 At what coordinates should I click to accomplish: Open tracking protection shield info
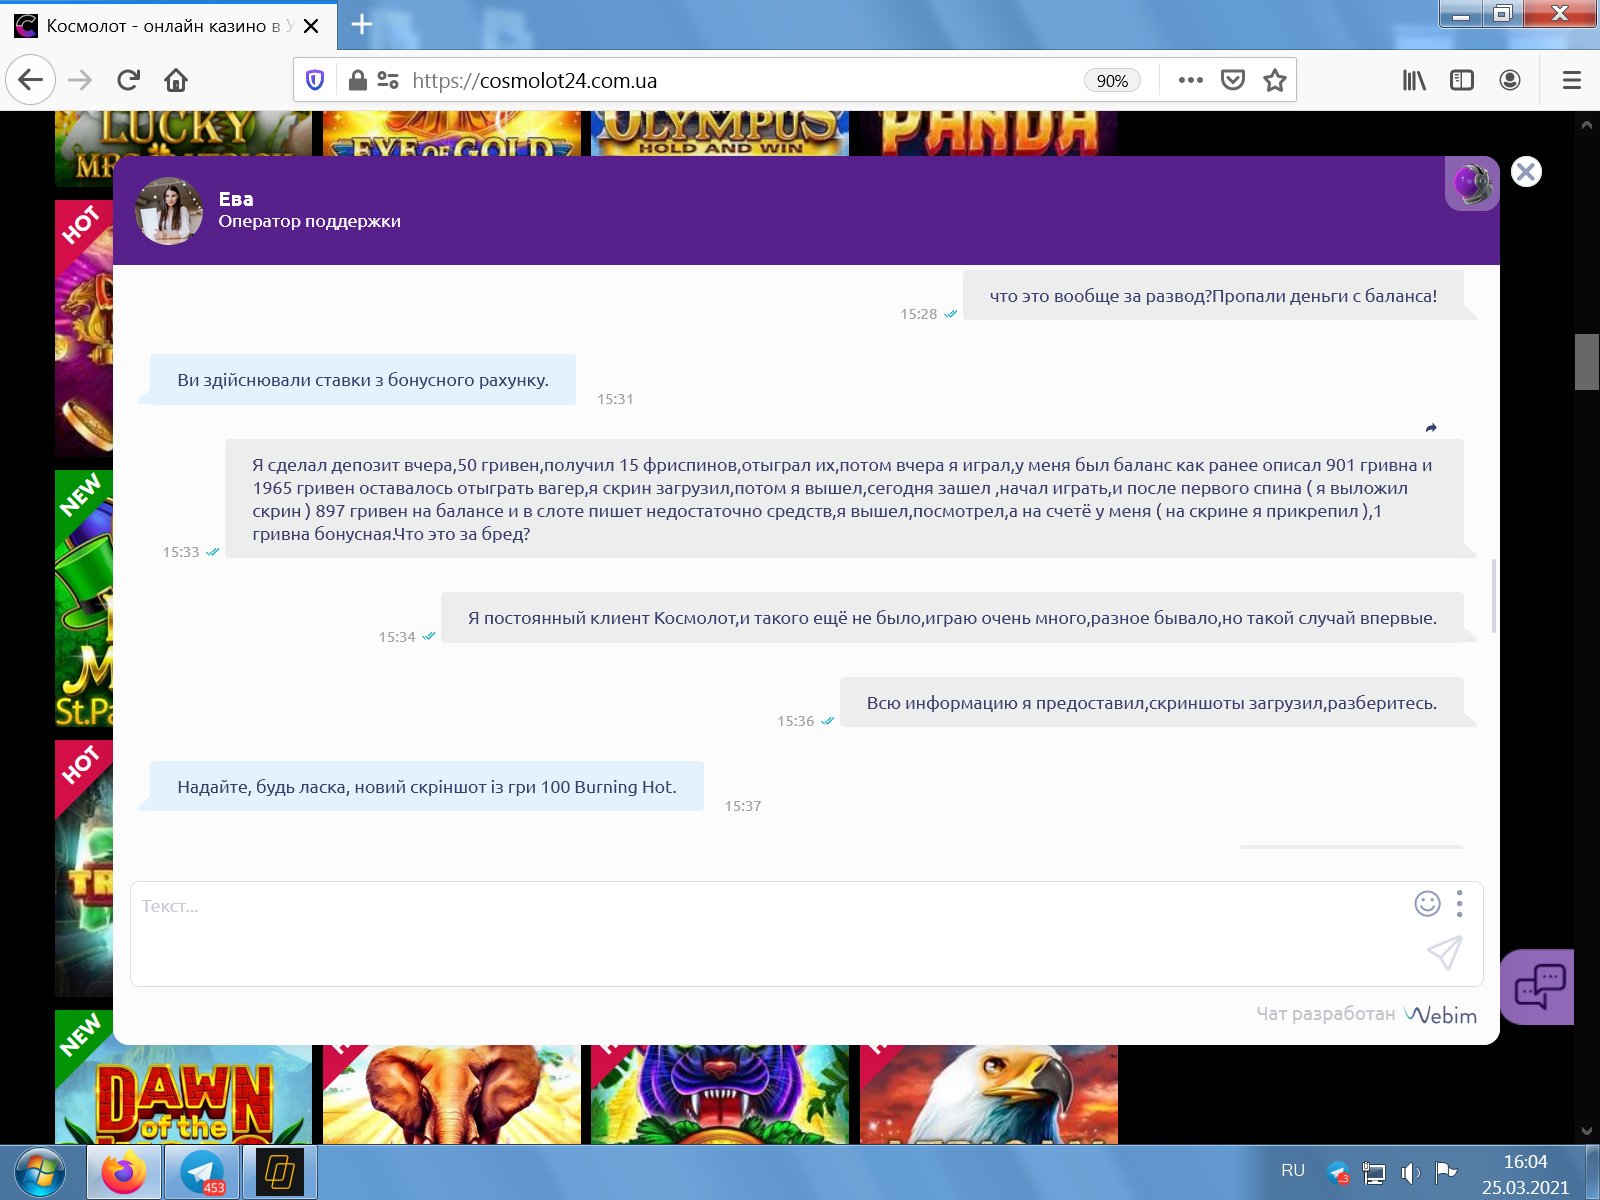click(315, 80)
